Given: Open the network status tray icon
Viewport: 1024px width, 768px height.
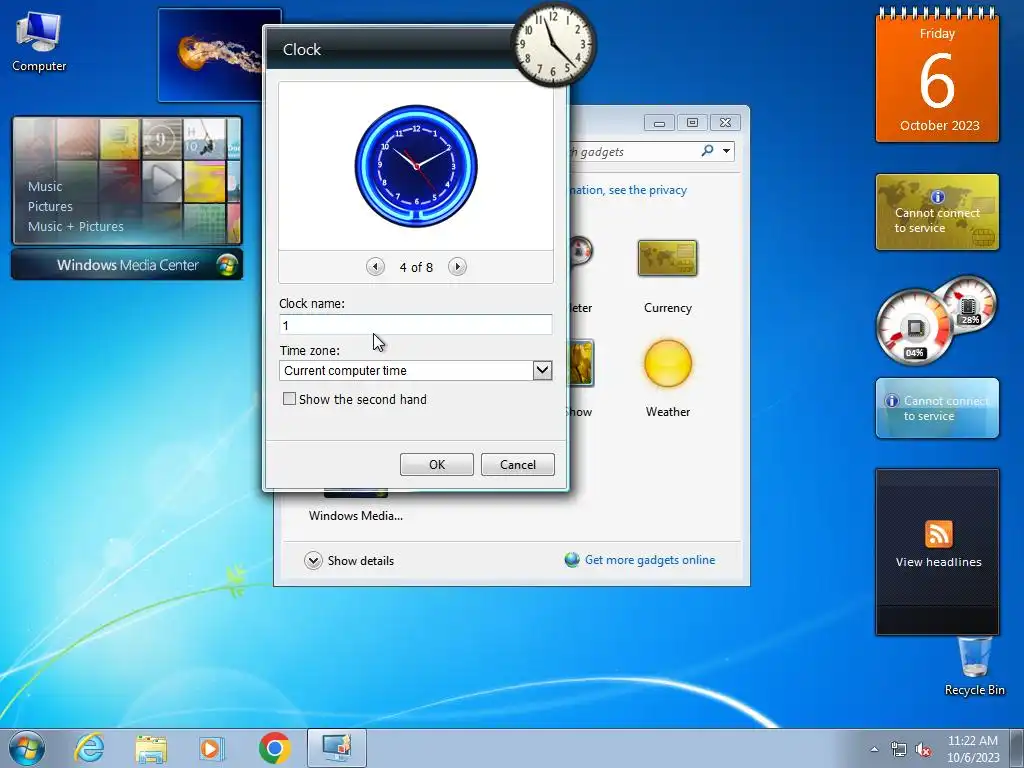Looking at the screenshot, I should [x=899, y=750].
